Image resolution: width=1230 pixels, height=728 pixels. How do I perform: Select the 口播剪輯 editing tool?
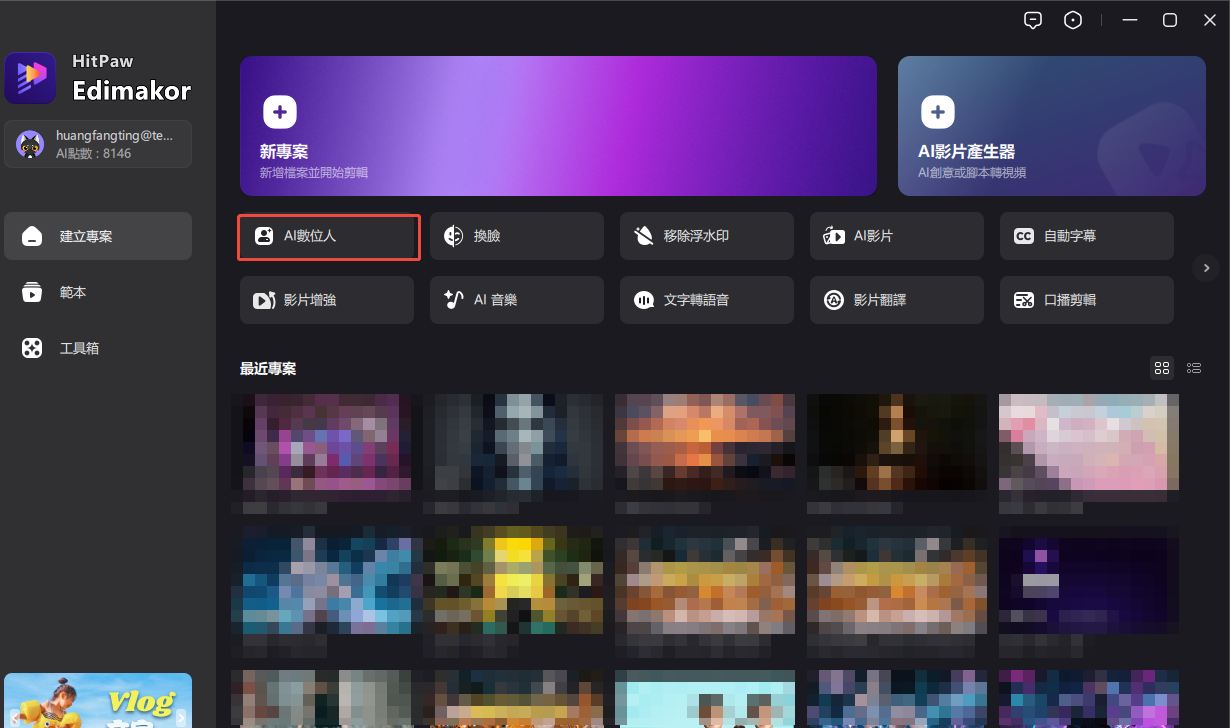tap(1086, 300)
